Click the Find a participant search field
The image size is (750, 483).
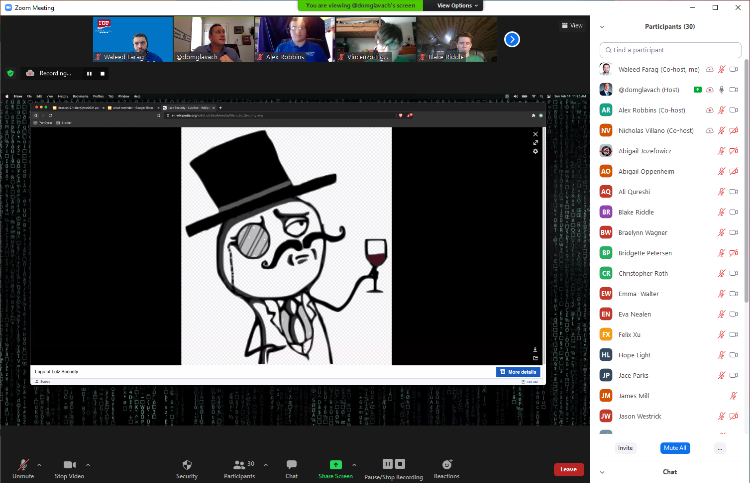point(670,50)
